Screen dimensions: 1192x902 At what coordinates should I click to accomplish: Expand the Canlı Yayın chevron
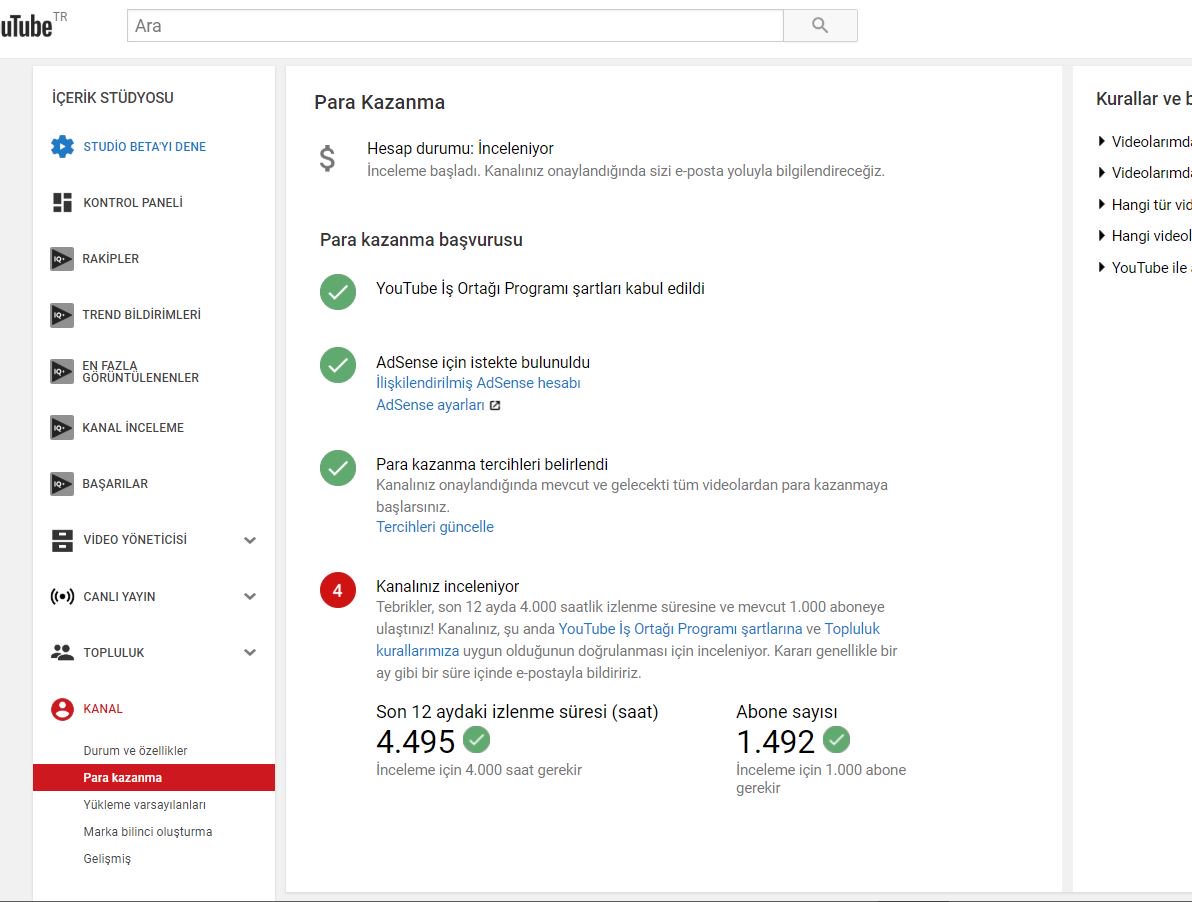249,597
